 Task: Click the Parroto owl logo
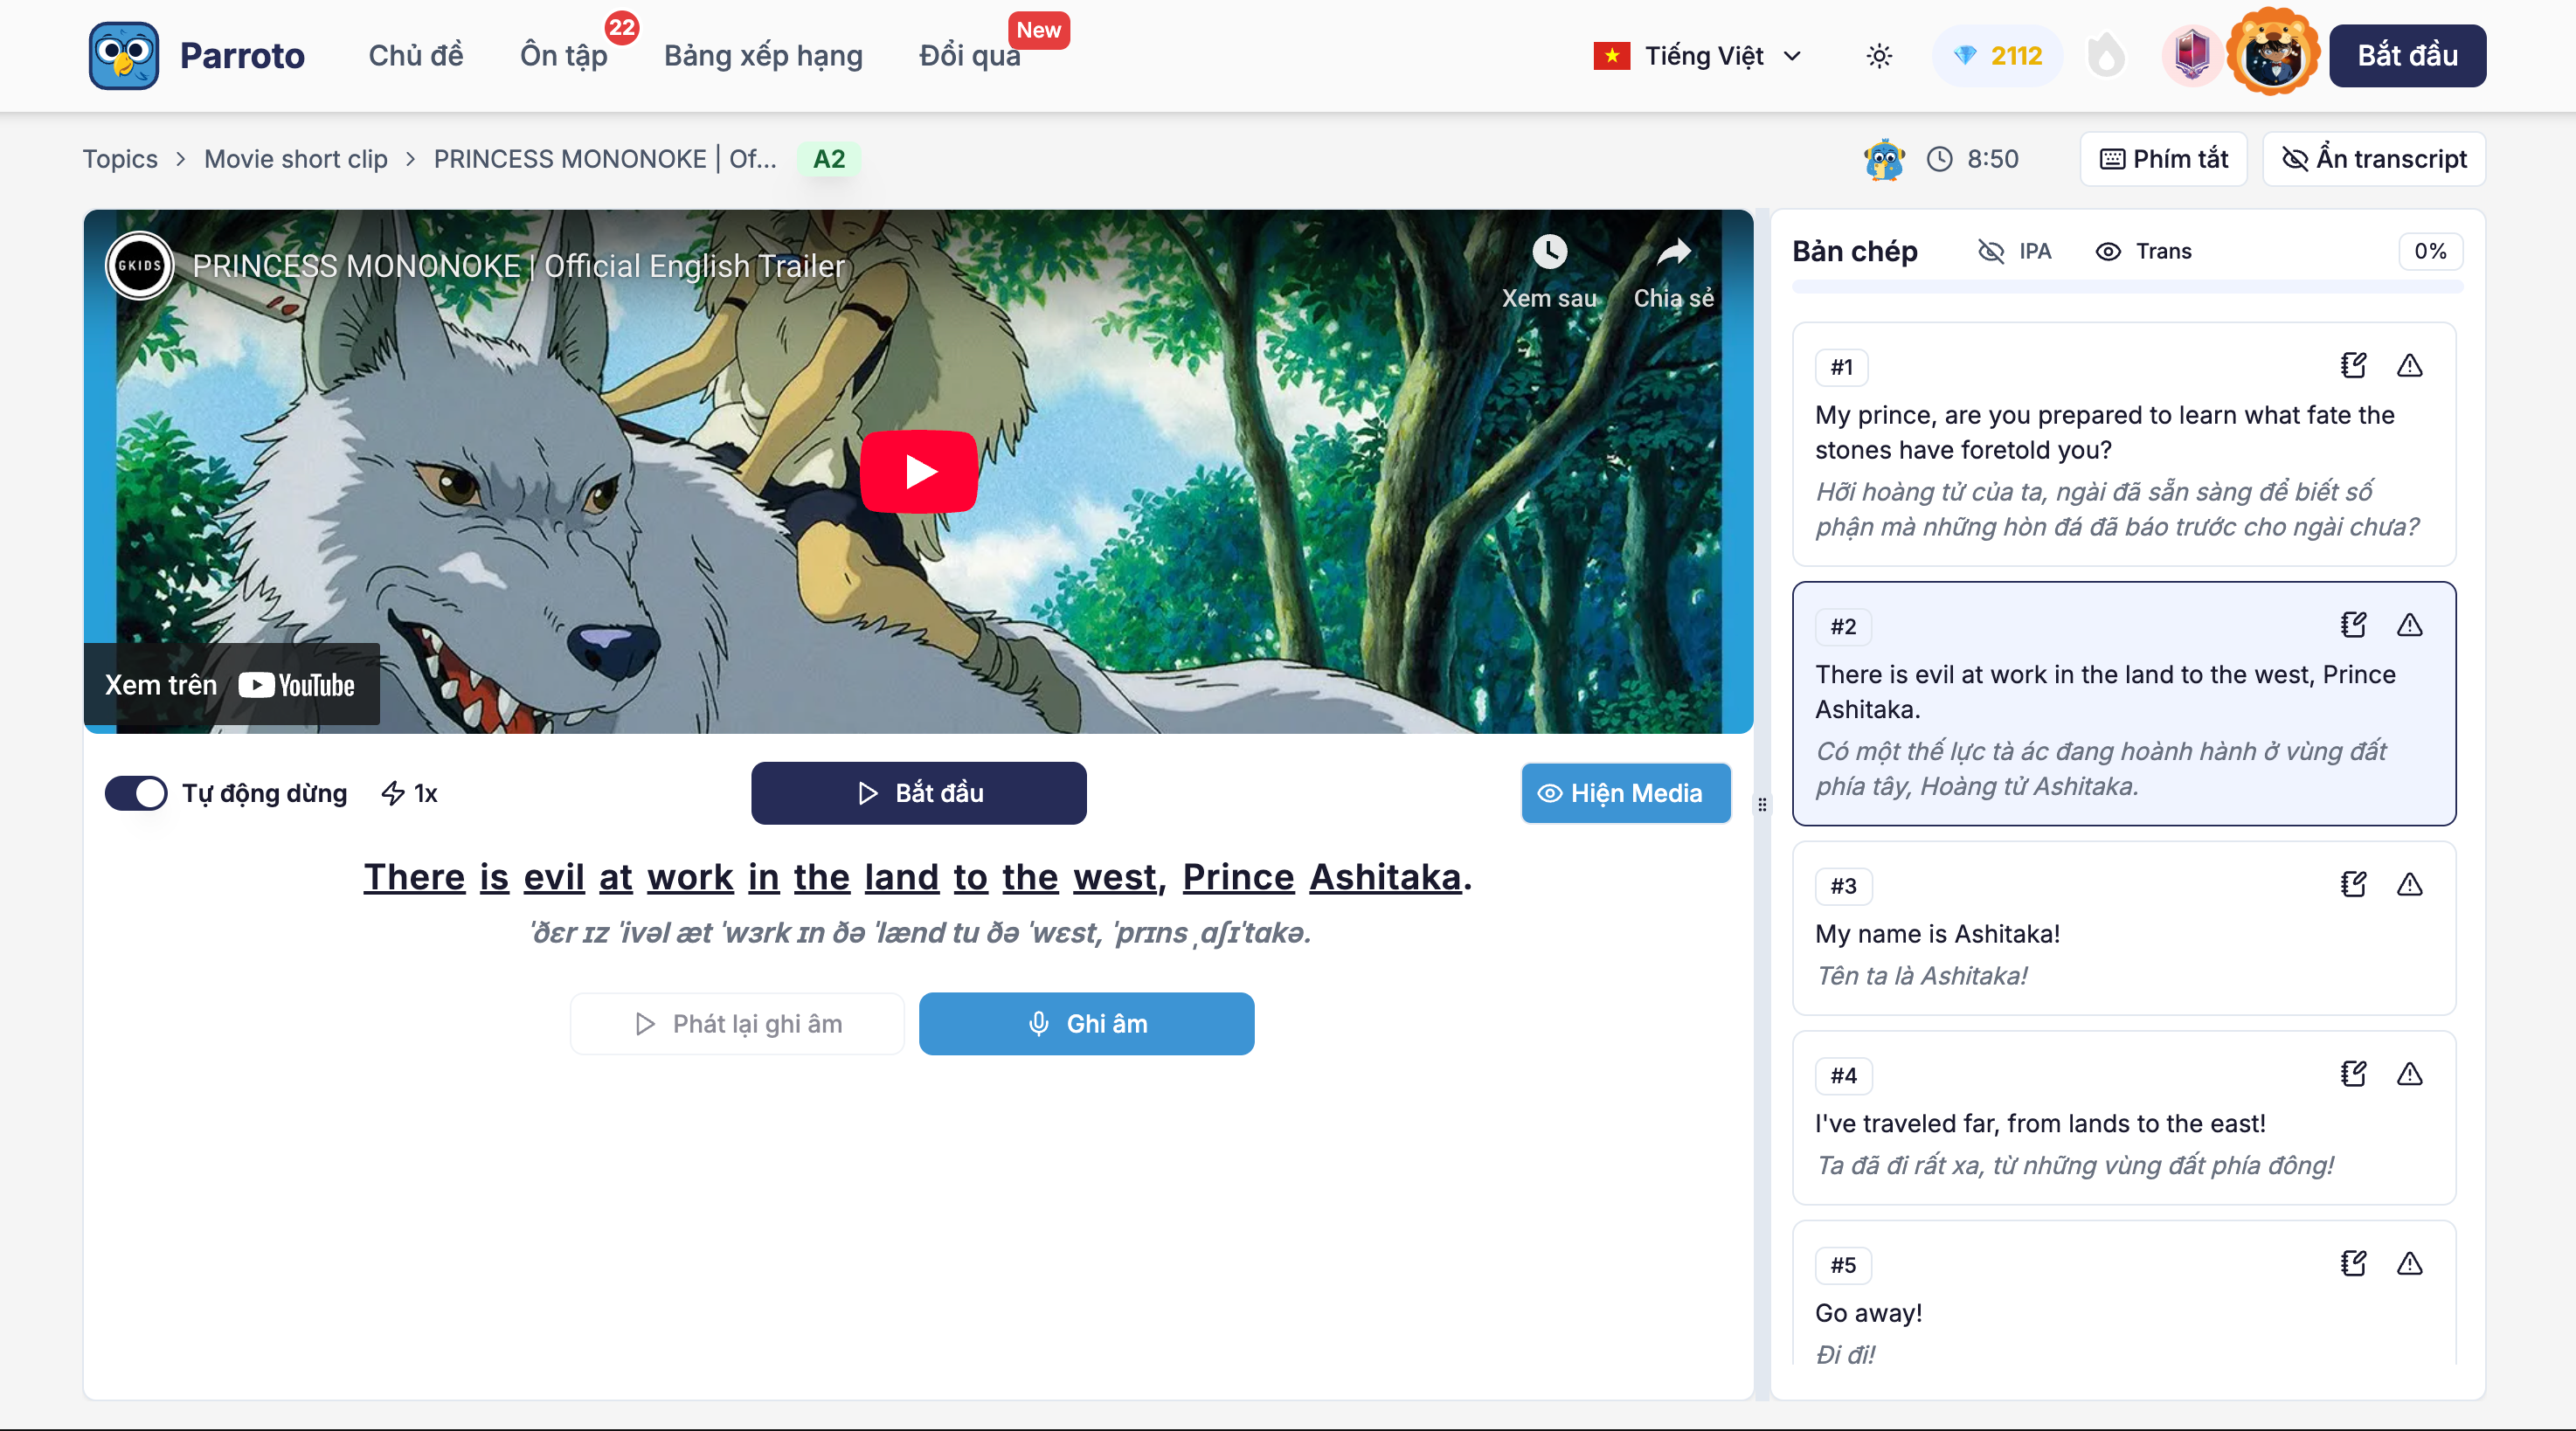pyautogui.click(x=123, y=55)
